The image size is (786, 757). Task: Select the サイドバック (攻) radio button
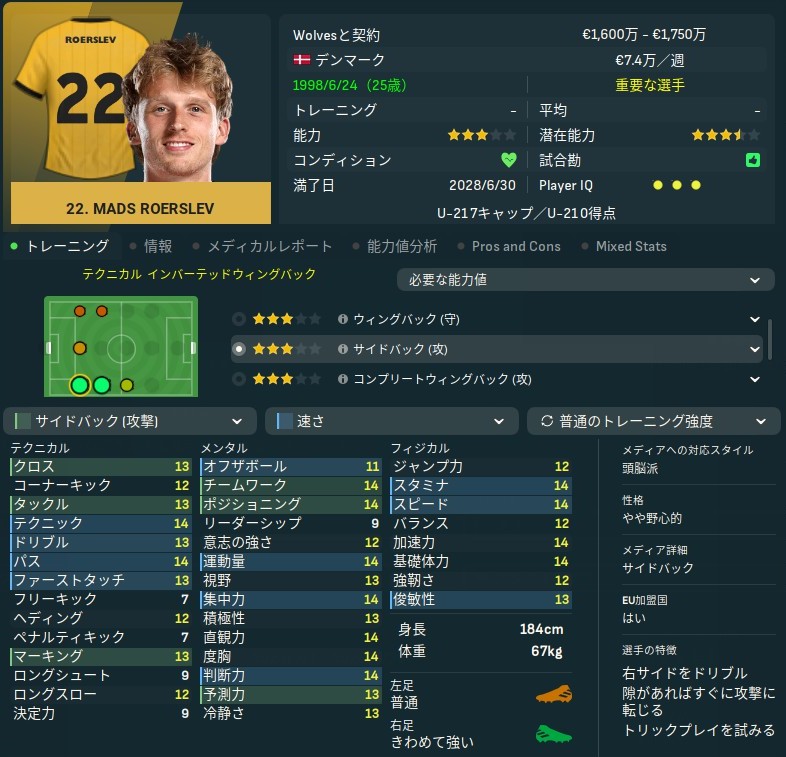[x=239, y=349]
